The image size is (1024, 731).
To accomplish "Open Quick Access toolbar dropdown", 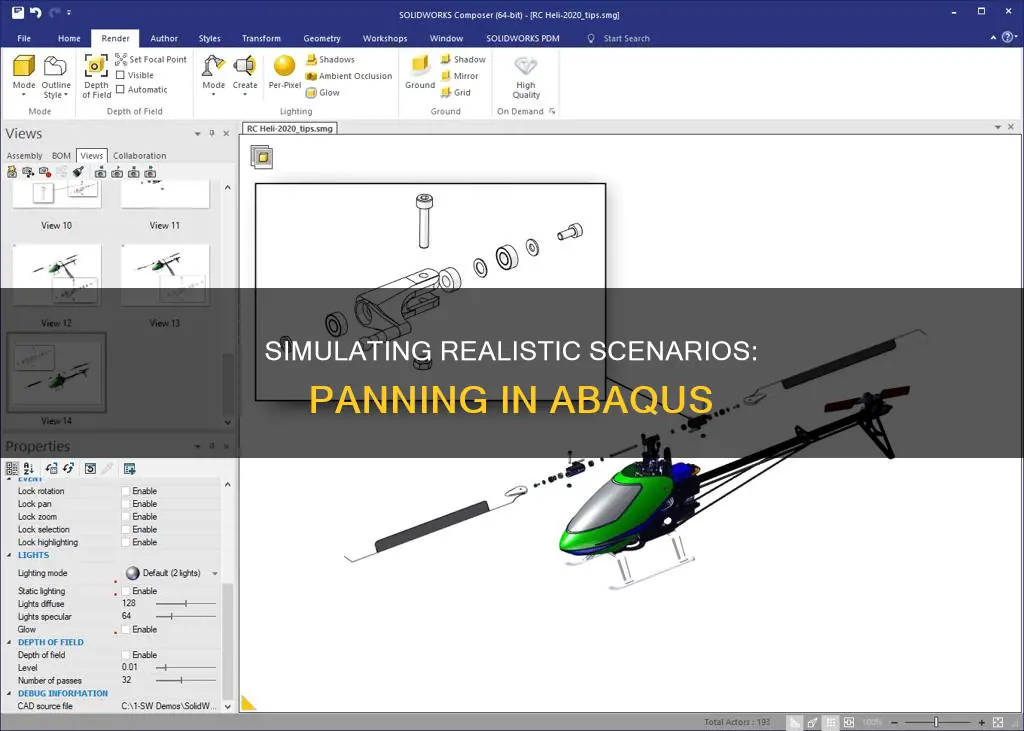I will tap(69, 12).
